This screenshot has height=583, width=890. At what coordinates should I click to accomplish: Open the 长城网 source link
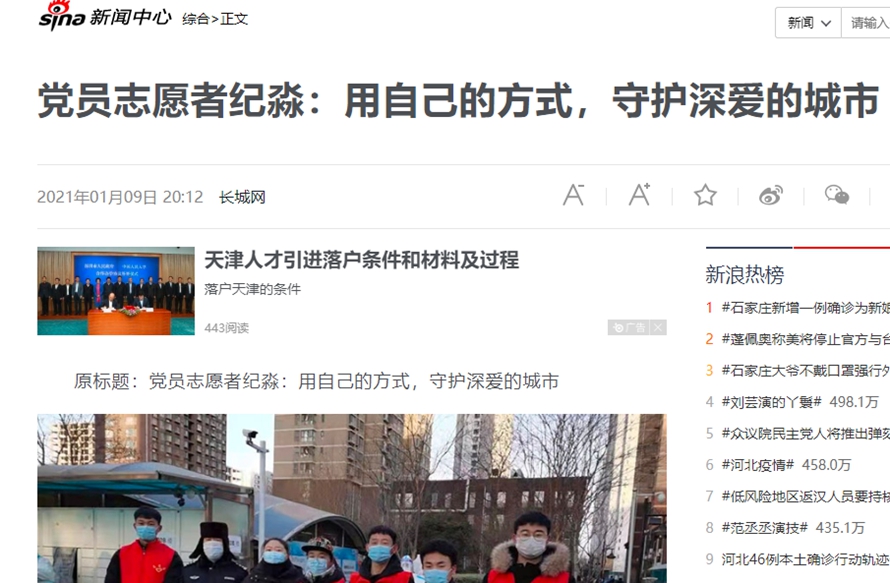click(x=242, y=197)
